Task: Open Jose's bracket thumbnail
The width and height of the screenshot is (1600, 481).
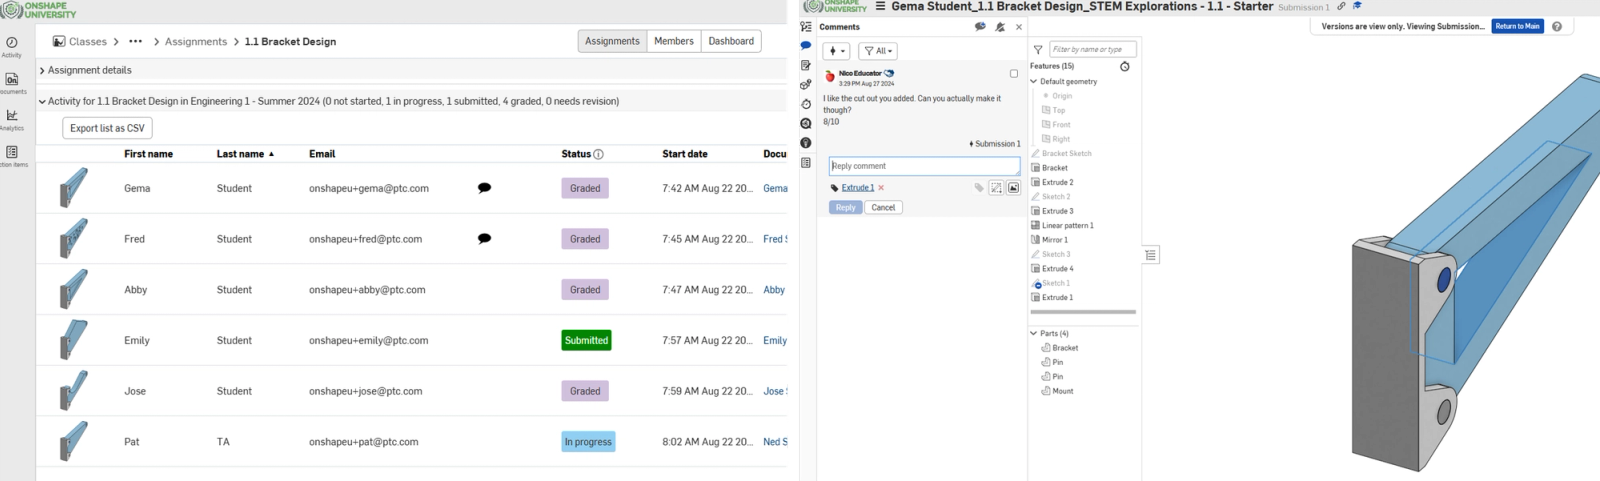Action: click(73, 390)
